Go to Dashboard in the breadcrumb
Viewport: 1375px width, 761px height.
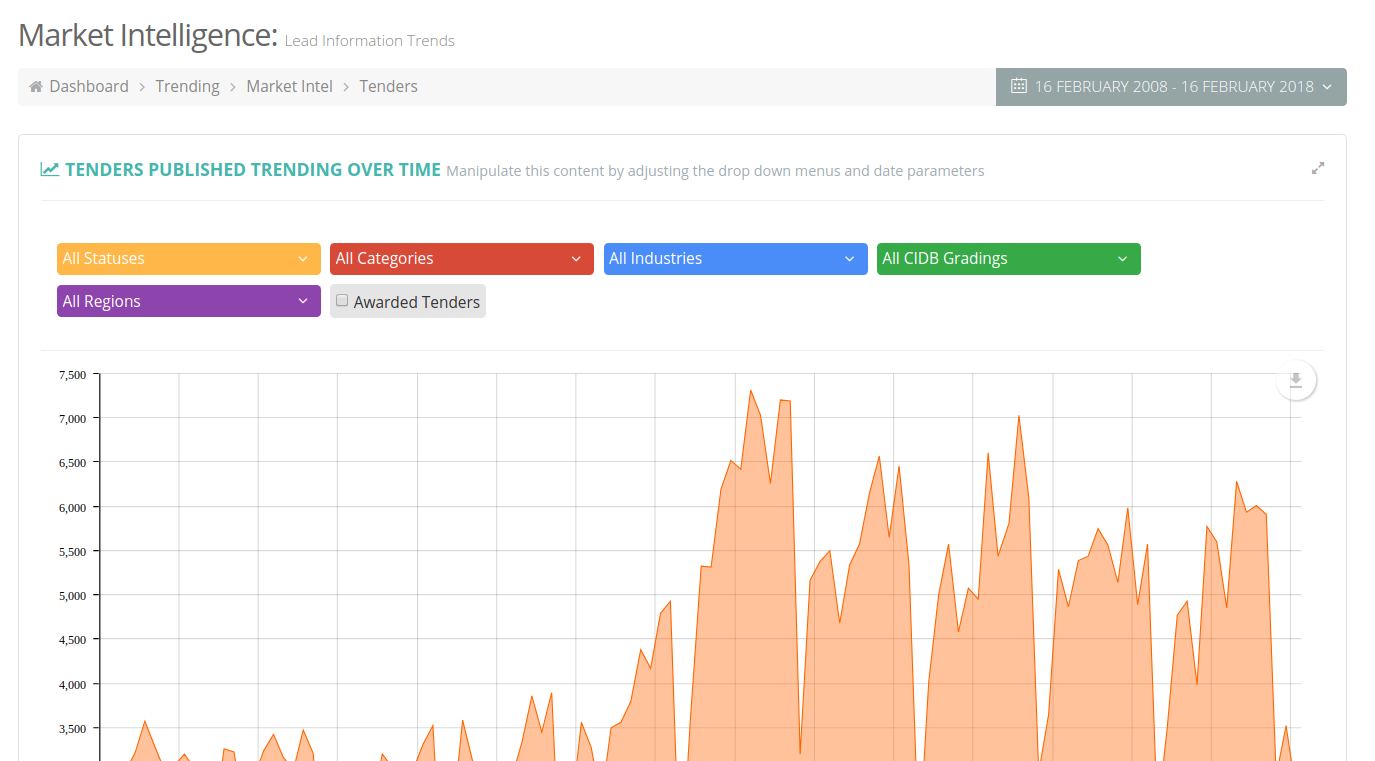(x=89, y=86)
